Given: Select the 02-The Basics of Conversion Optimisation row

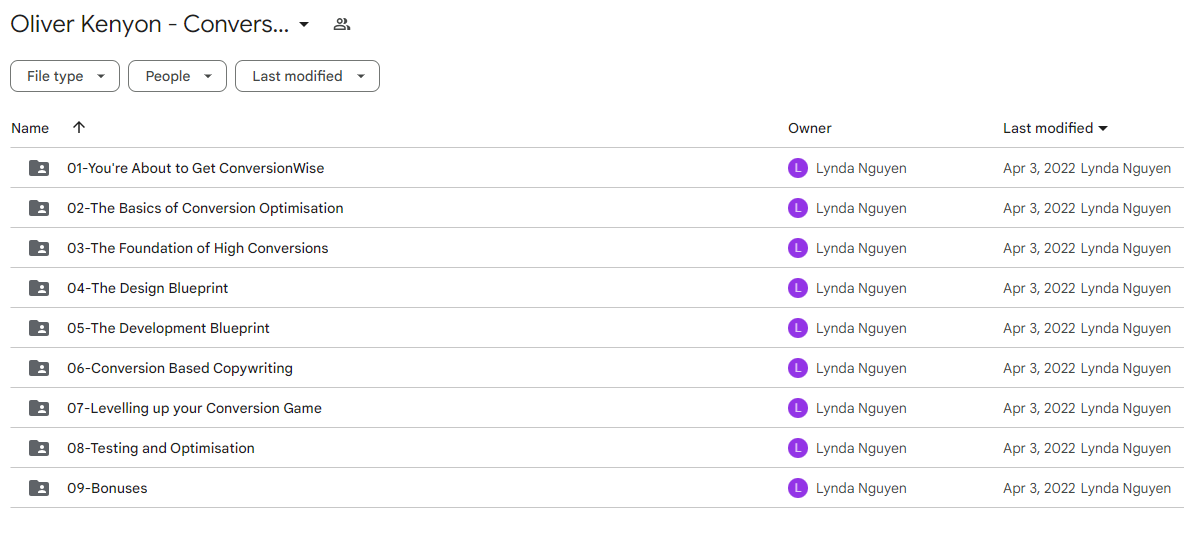Looking at the screenshot, I should (592, 208).
